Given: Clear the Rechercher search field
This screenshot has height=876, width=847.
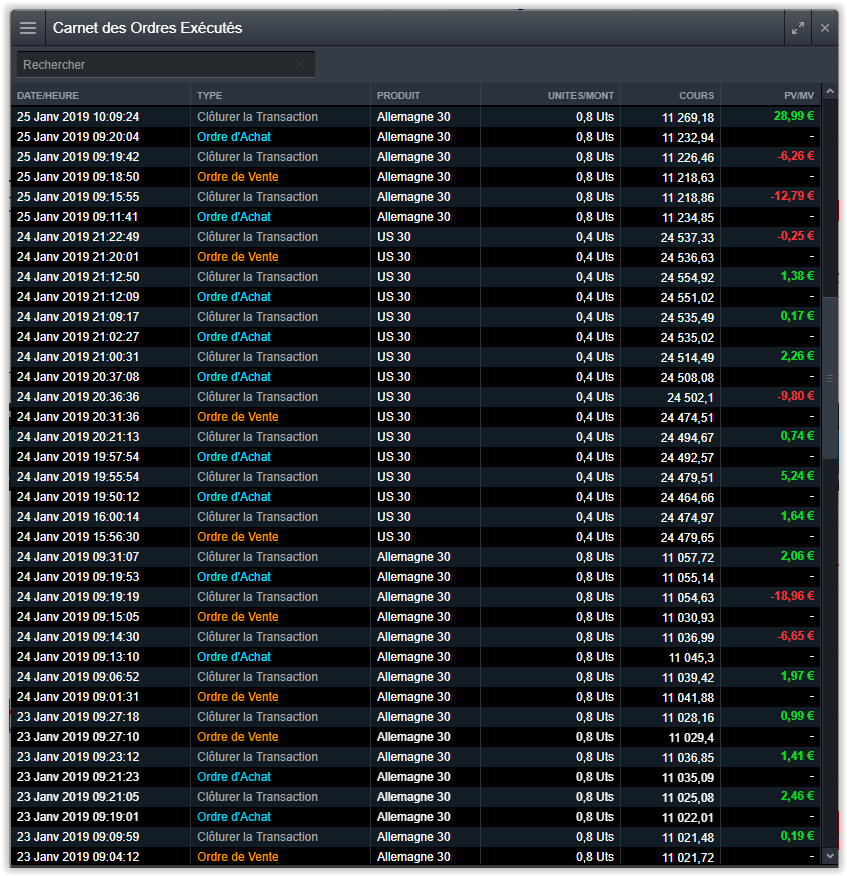Looking at the screenshot, I should [300, 65].
